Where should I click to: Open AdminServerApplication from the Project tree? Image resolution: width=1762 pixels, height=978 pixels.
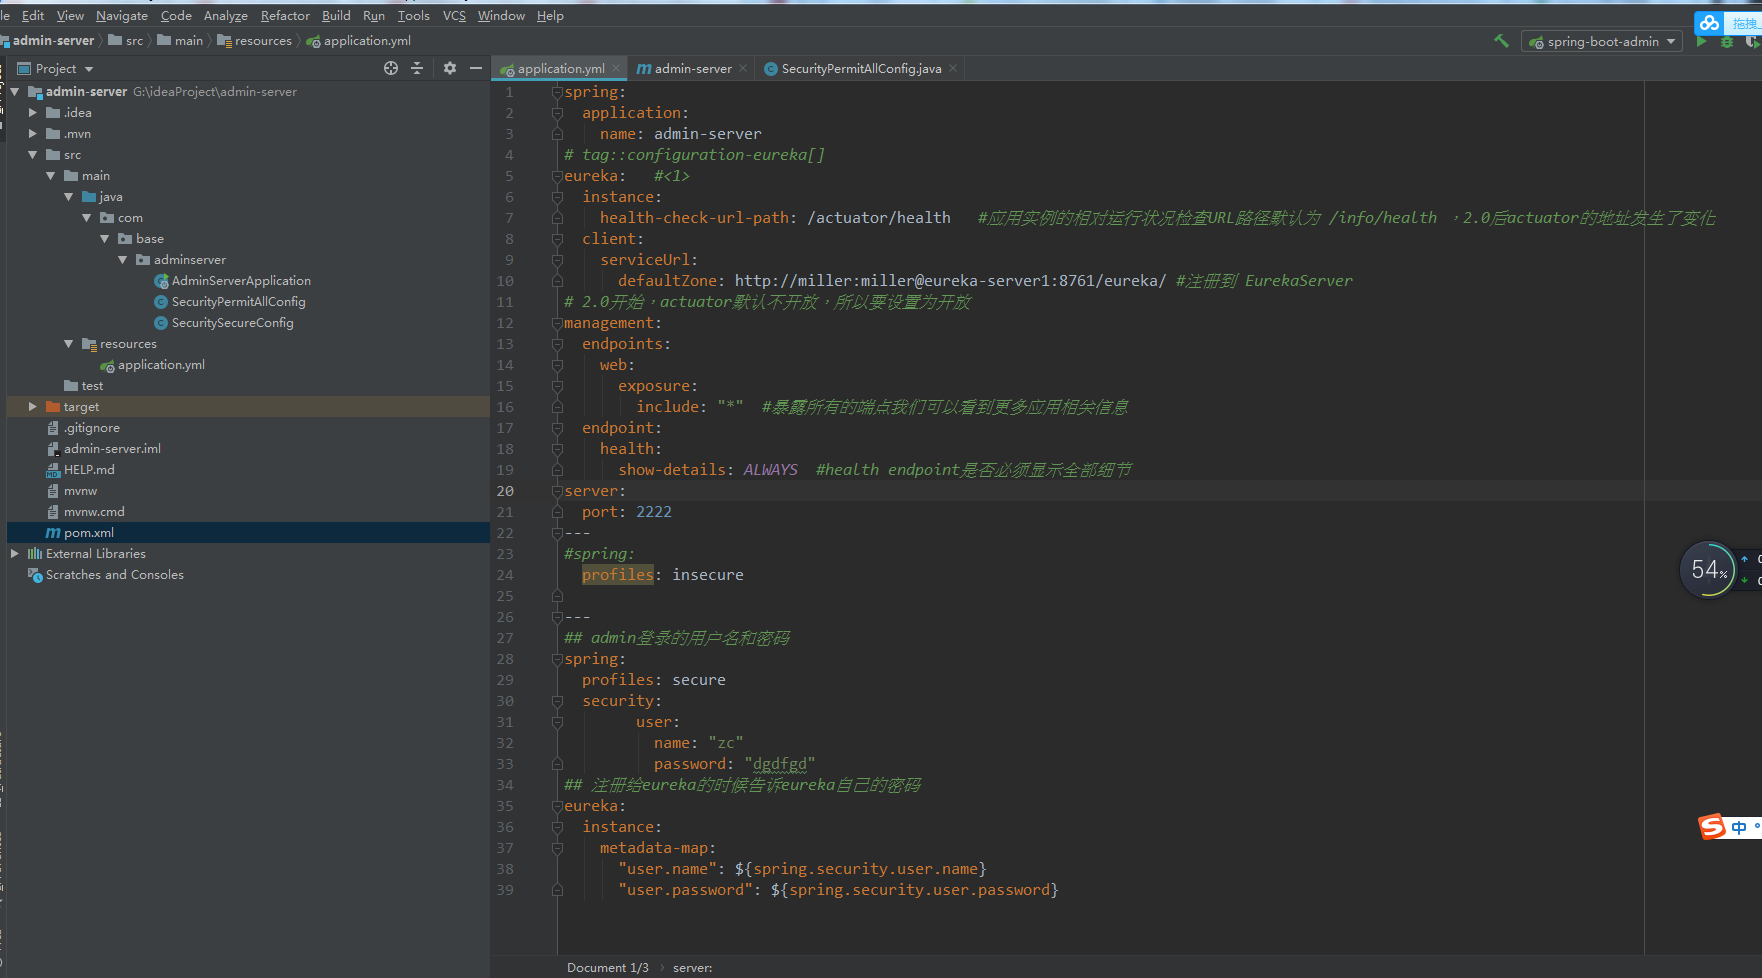(241, 280)
